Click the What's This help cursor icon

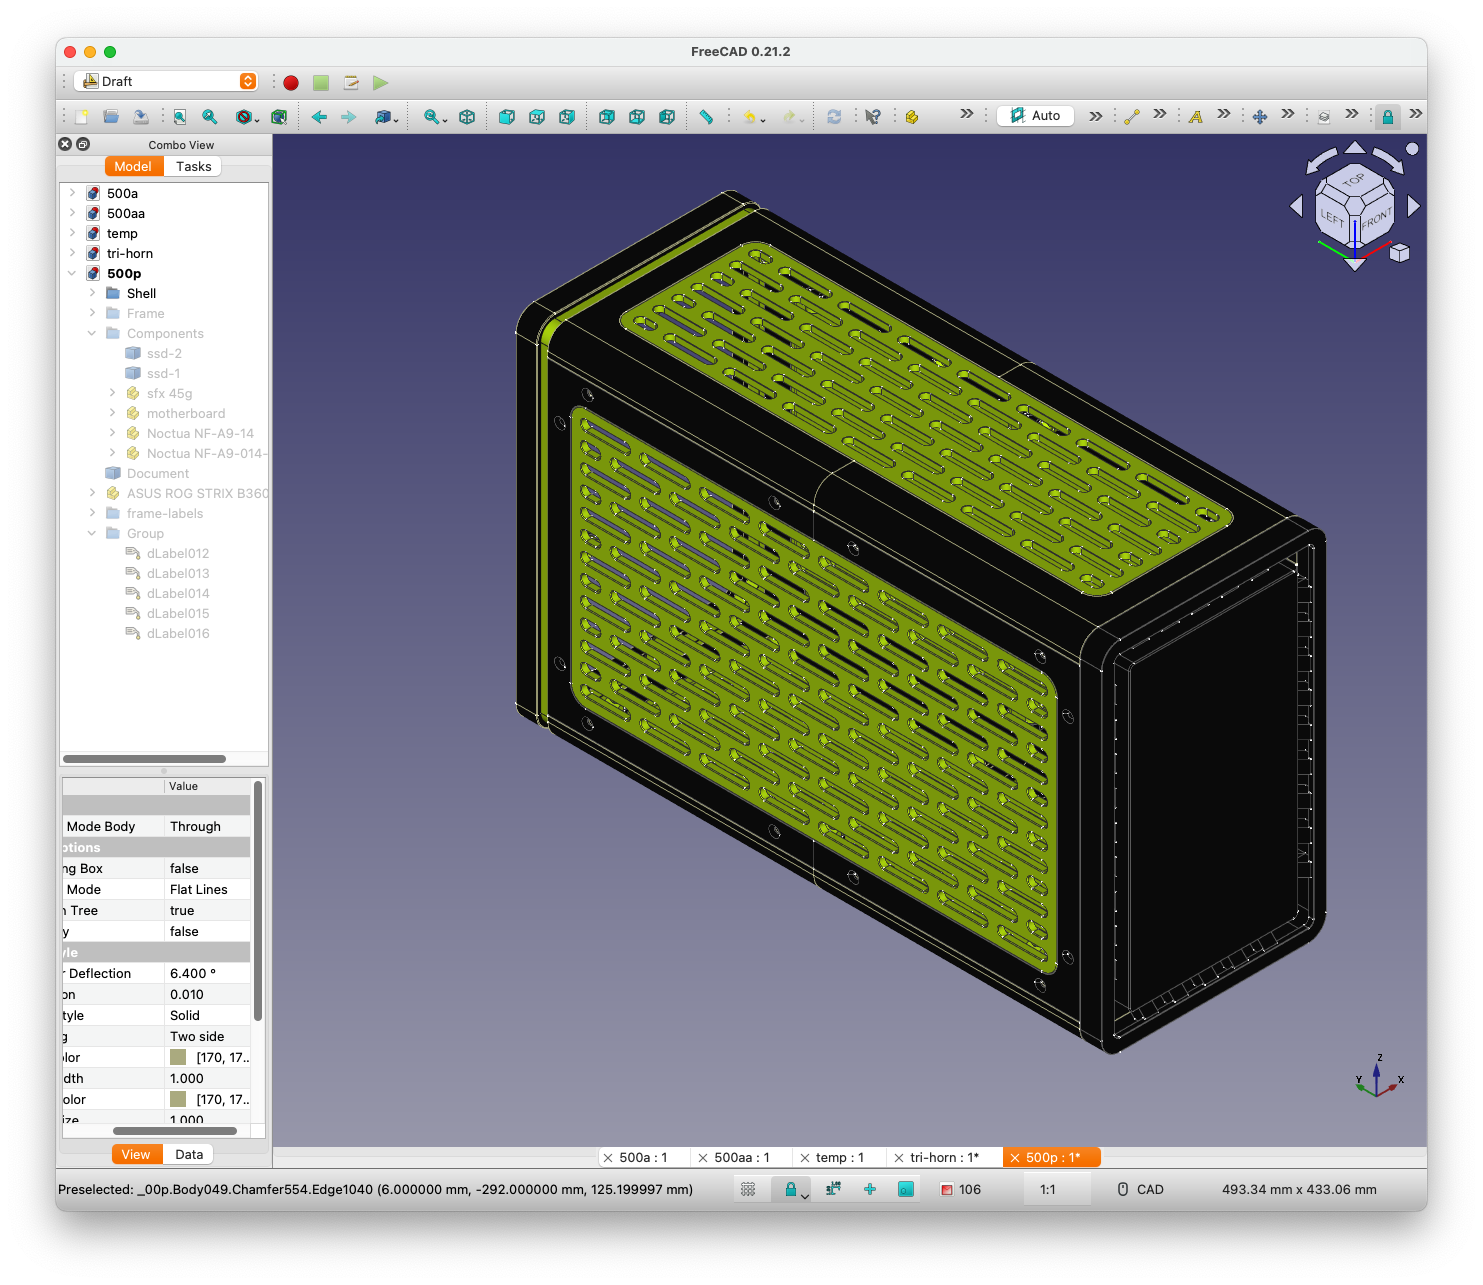[x=873, y=117]
